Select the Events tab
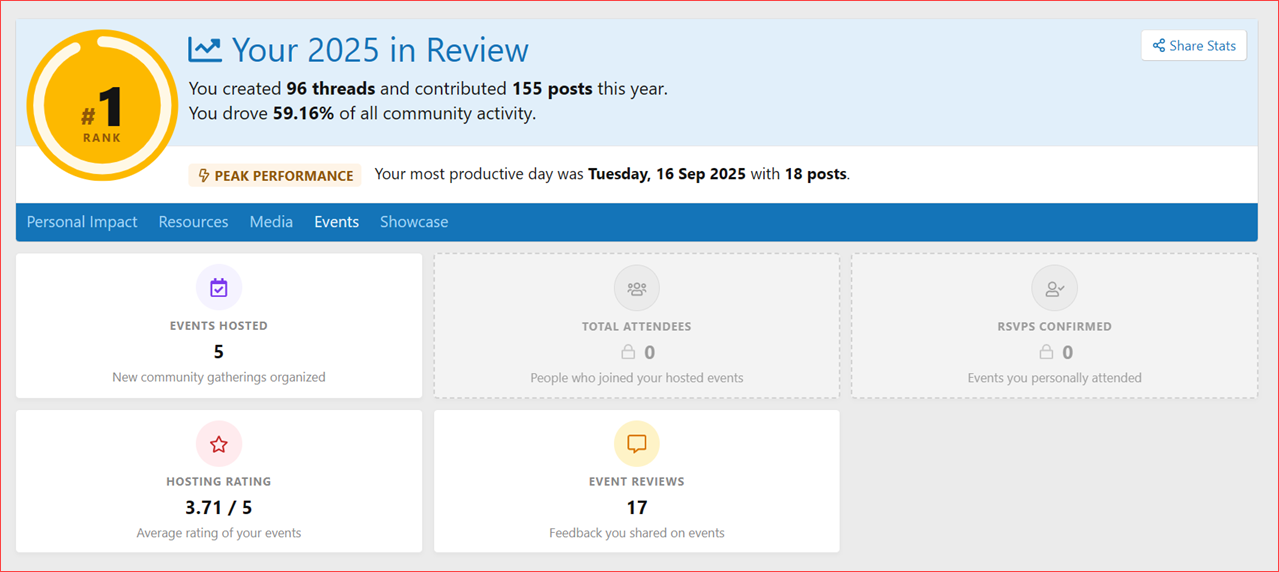Viewport: 1279px width, 572px height. (x=336, y=222)
